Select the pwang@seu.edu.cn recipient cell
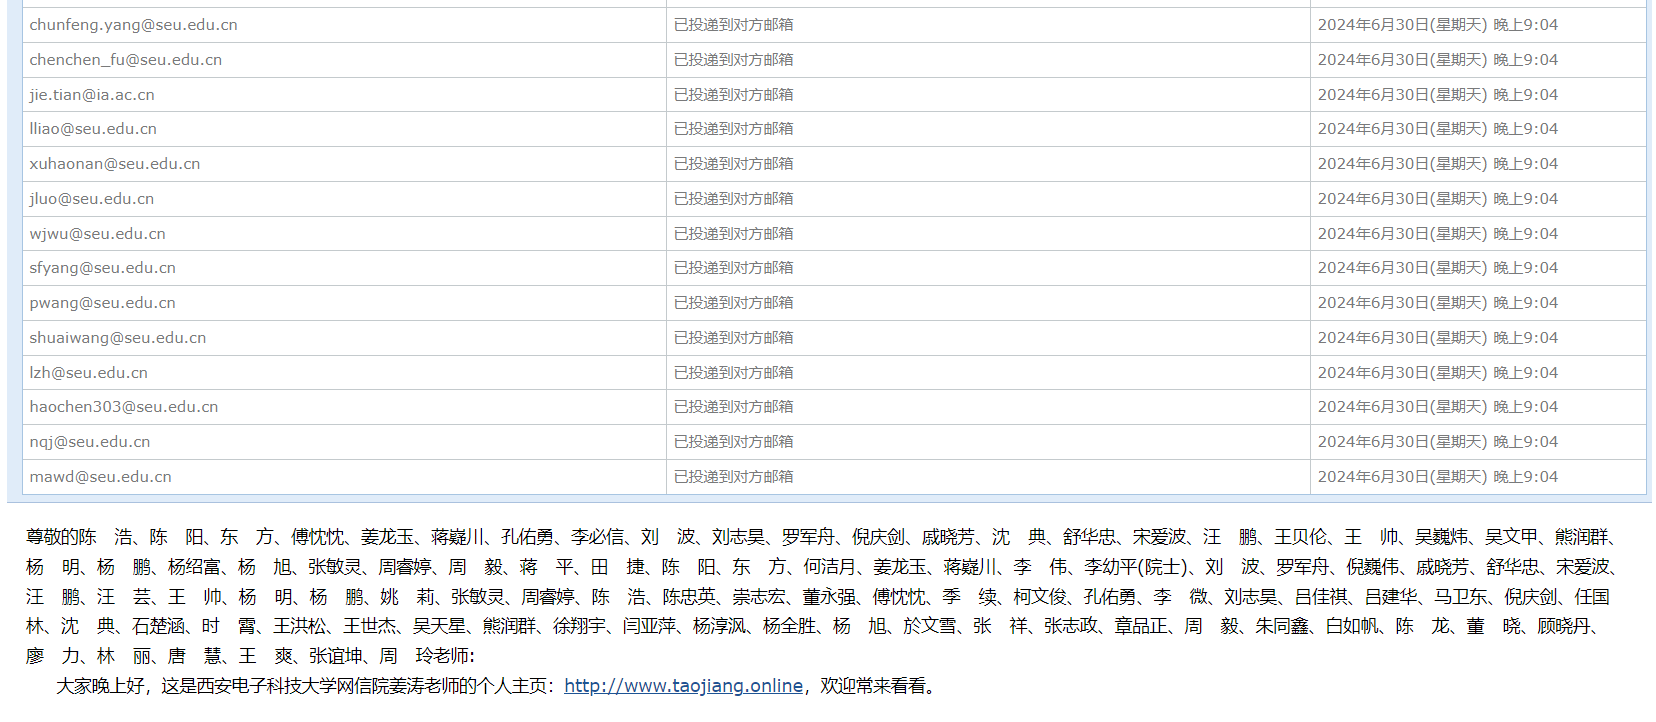Screen dimensions: 1656x722 click(344, 303)
